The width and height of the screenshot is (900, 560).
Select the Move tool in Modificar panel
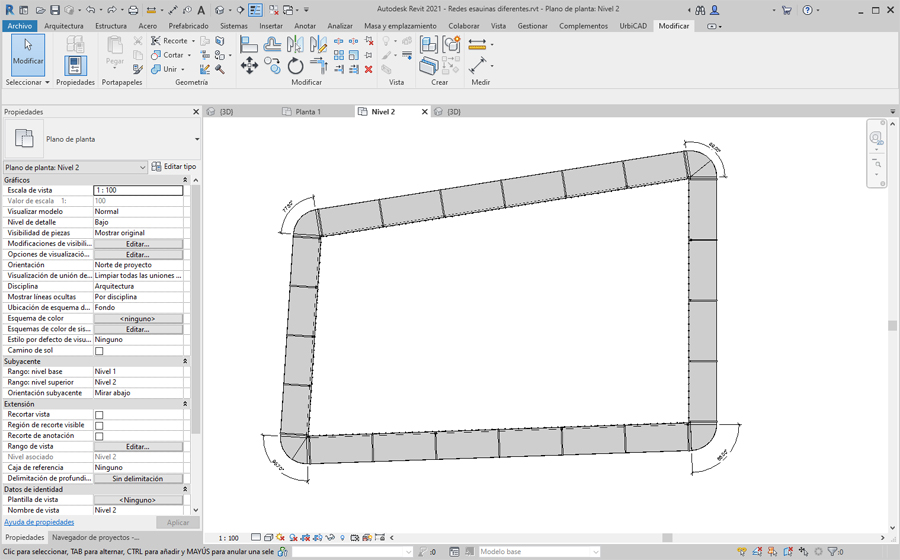pyautogui.click(x=249, y=66)
